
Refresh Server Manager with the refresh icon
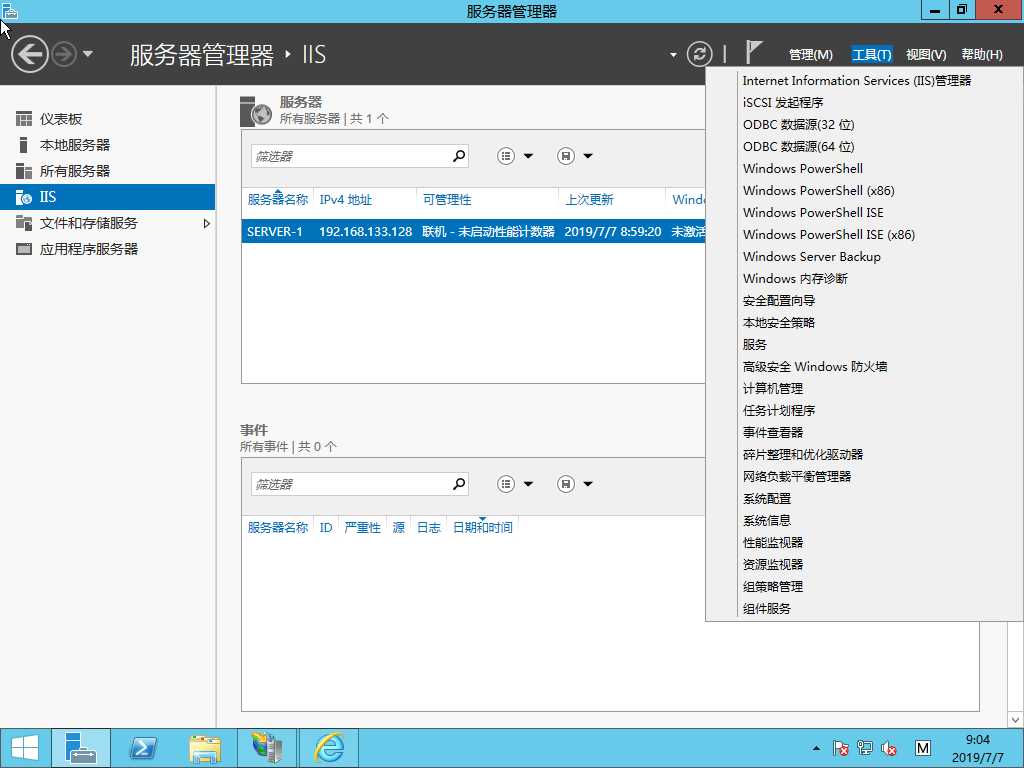pyautogui.click(x=699, y=54)
